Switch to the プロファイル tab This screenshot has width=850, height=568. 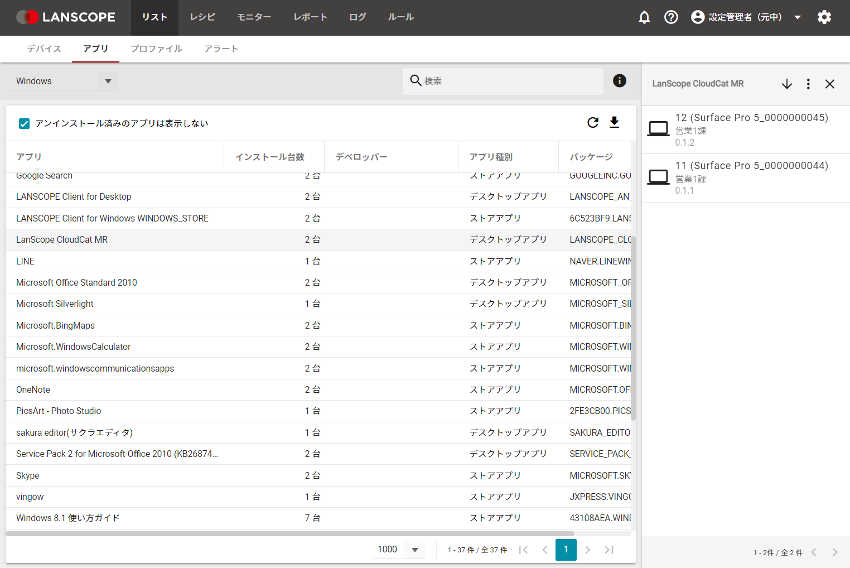156,49
